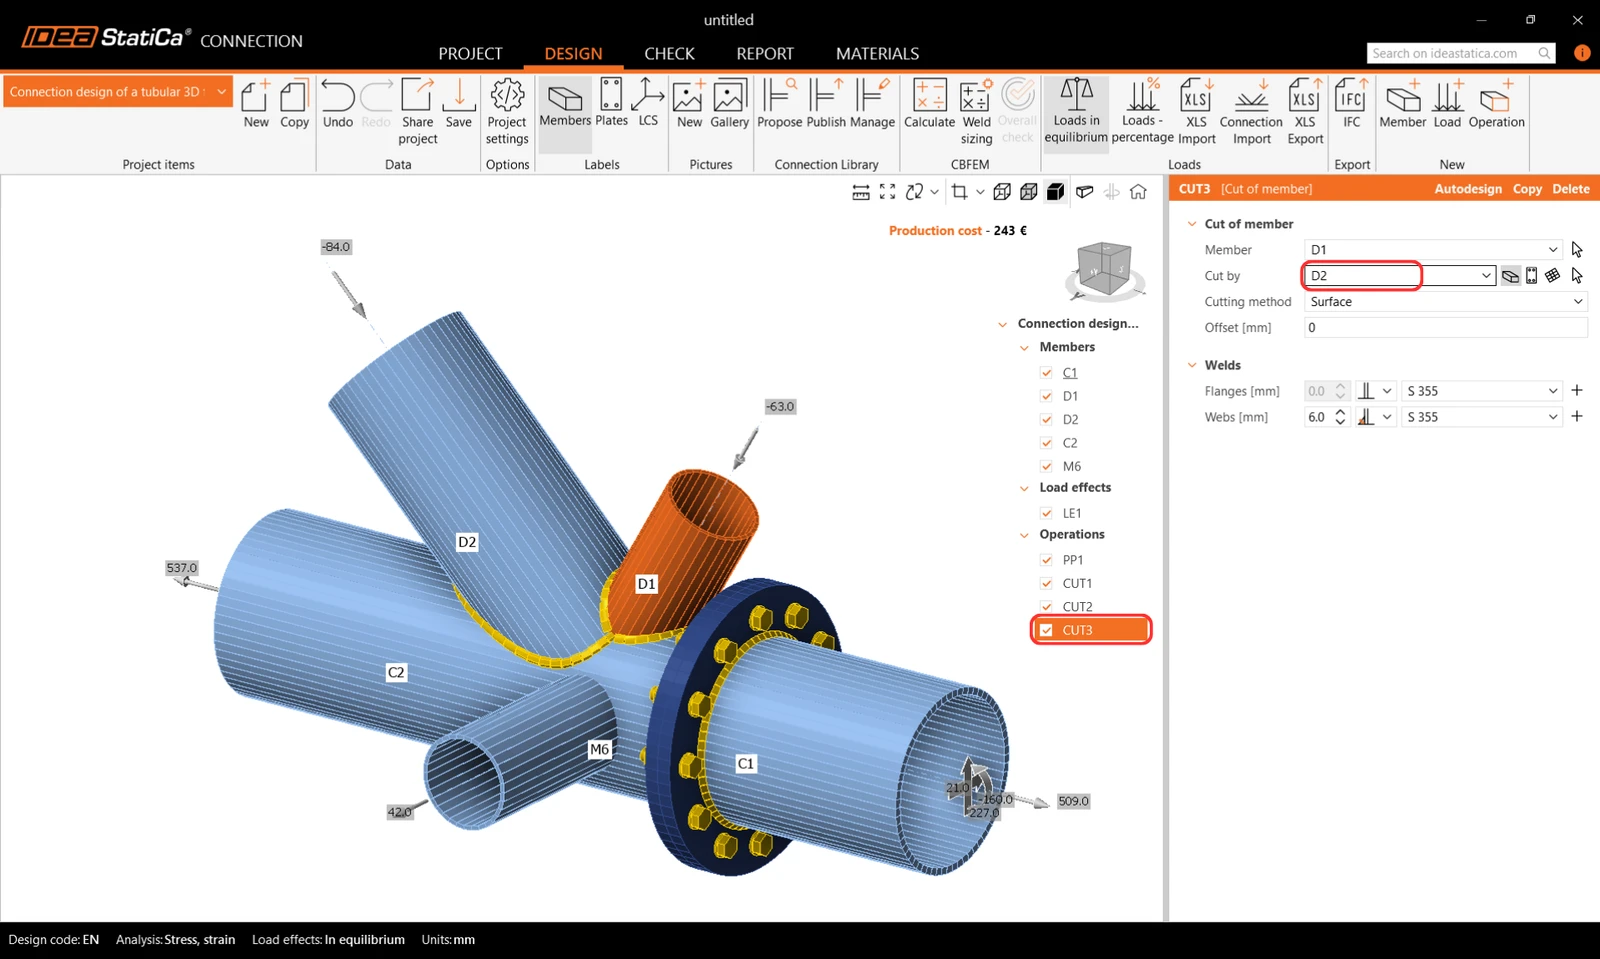This screenshot has height=959, width=1600.
Task: Click the Copy project item icon
Action: tap(294, 104)
